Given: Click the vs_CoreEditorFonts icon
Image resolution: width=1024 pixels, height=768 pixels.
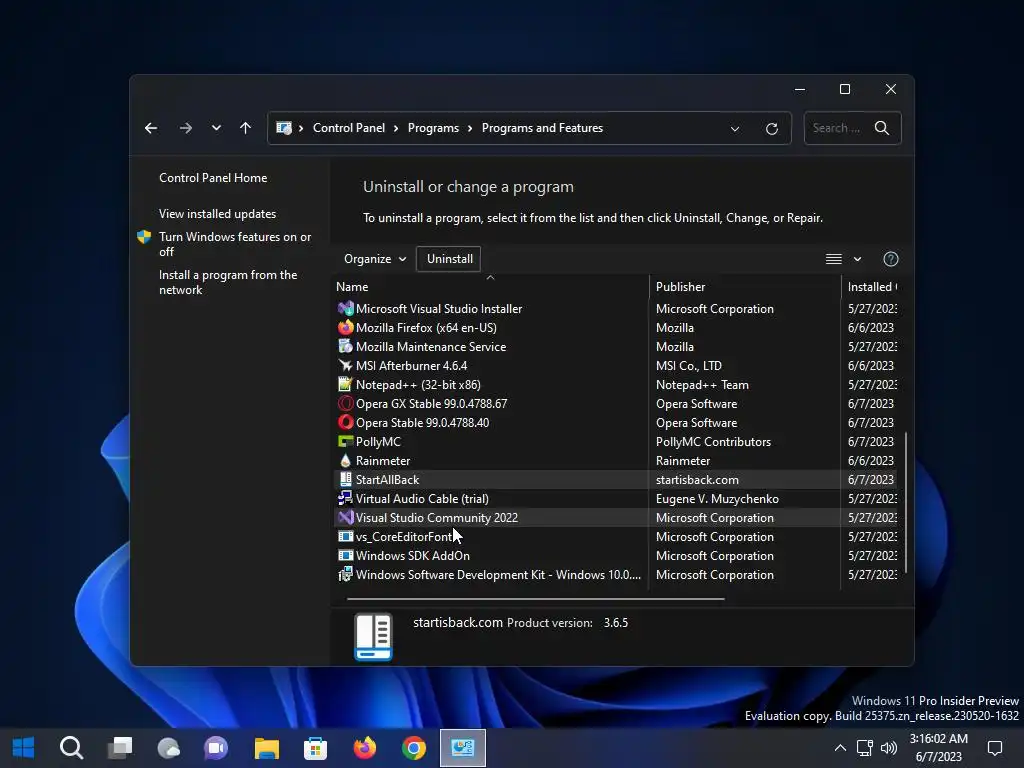Looking at the screenshot, I should (x=345, y=536).
